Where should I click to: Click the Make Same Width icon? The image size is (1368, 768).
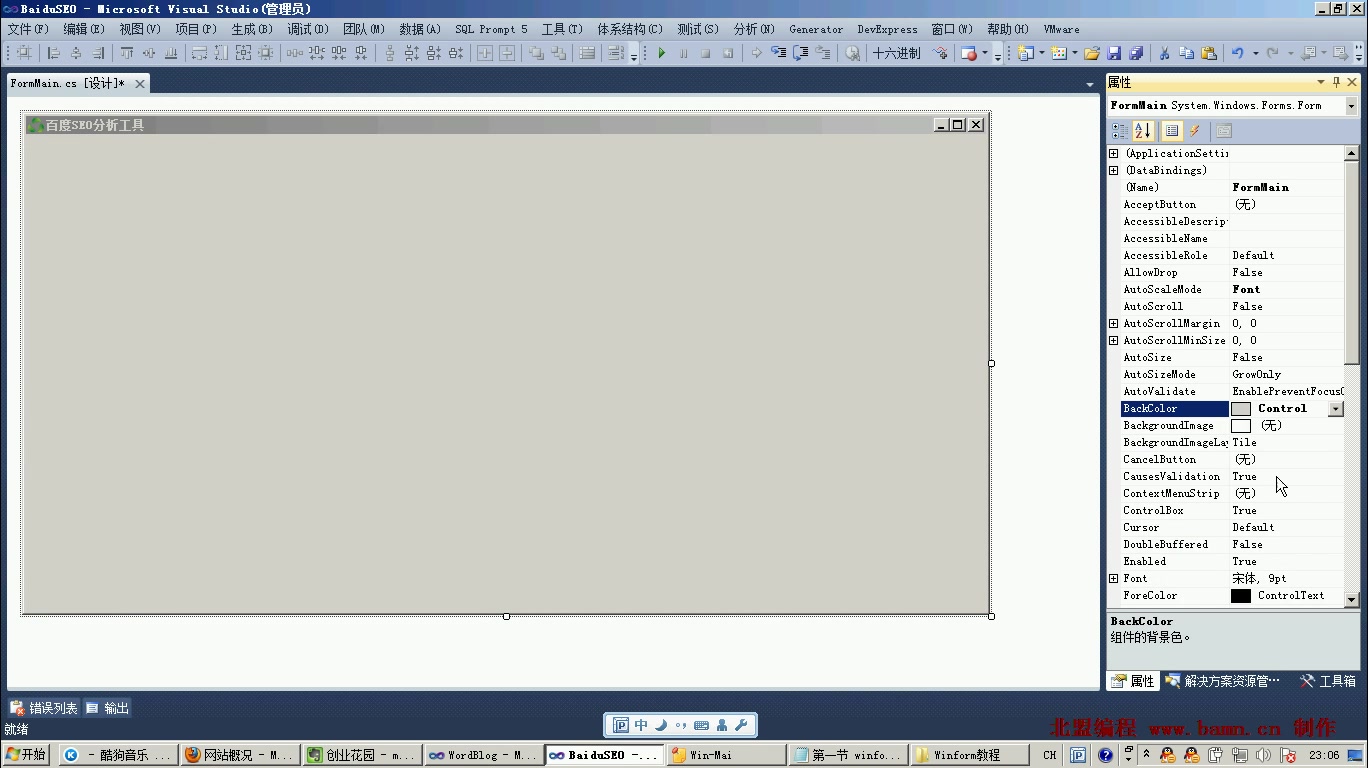tap(199, 53)
